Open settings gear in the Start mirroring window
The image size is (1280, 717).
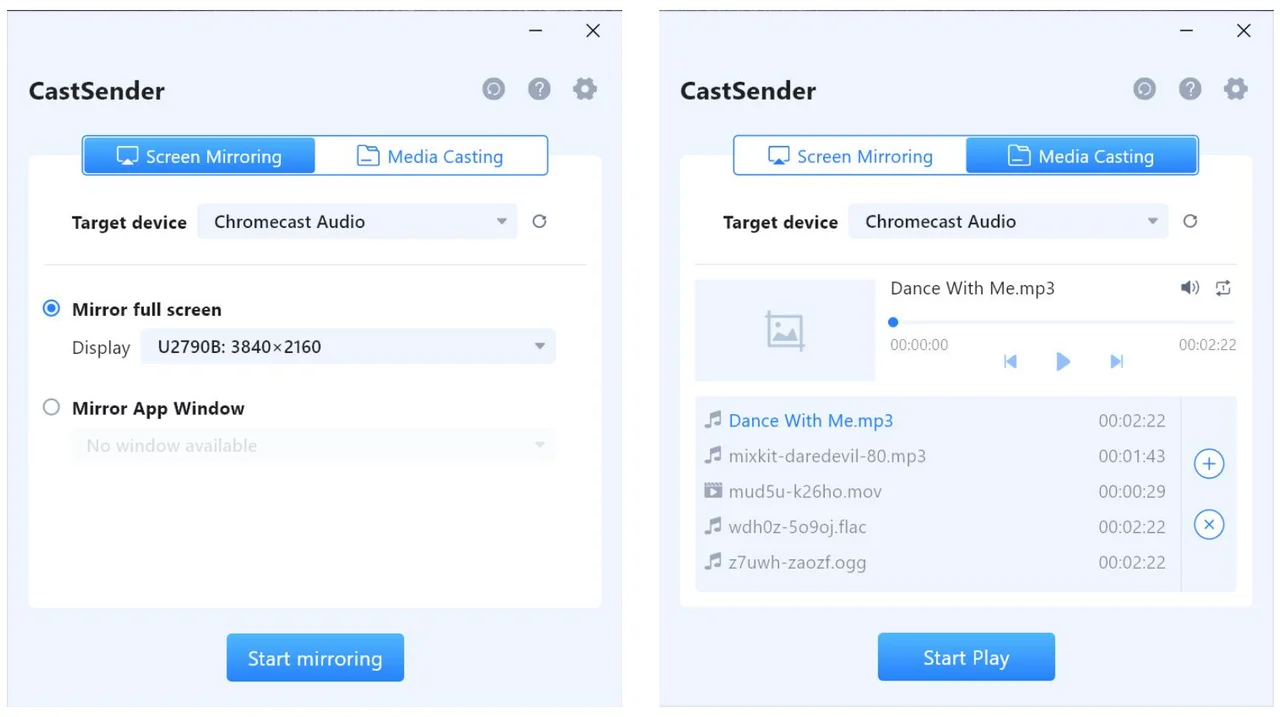click(585, 89)
